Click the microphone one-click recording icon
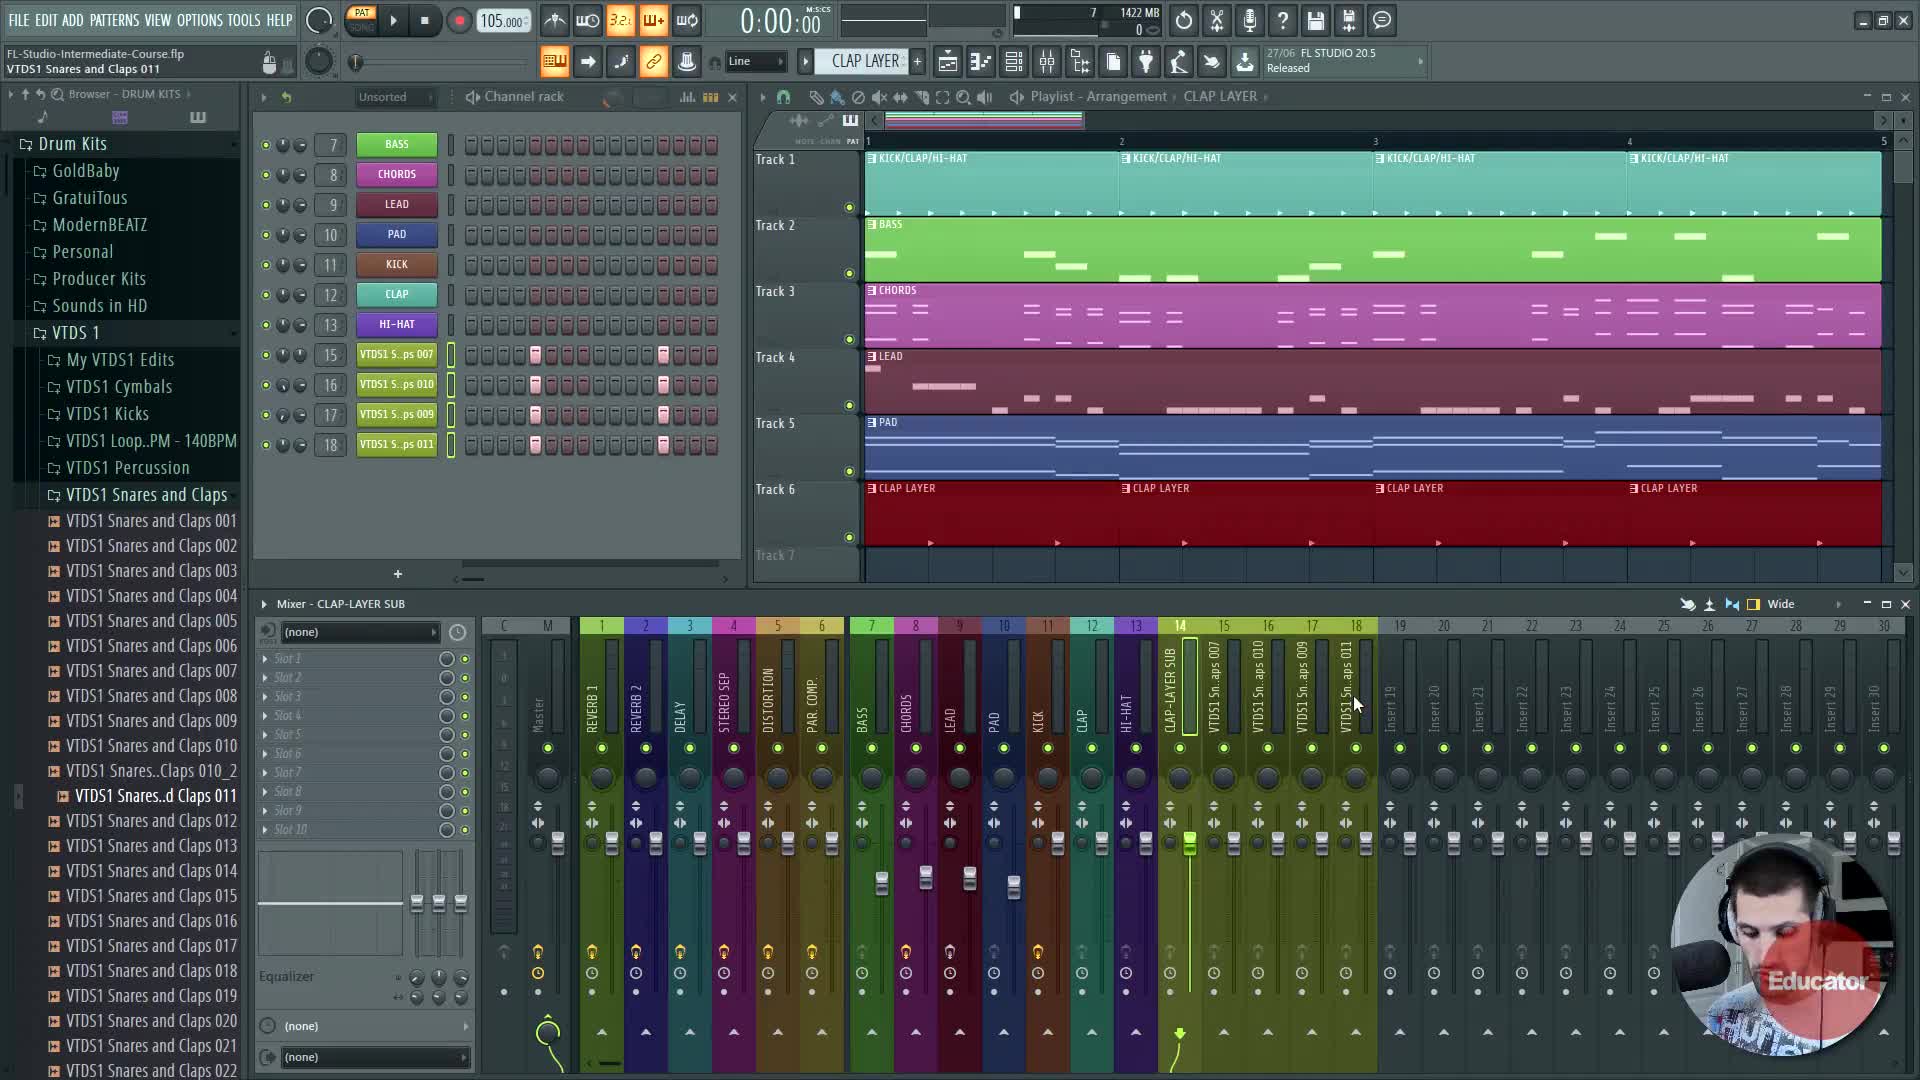The height and width of the screenshot is (1080, 1920). (x=1250, y=20)
